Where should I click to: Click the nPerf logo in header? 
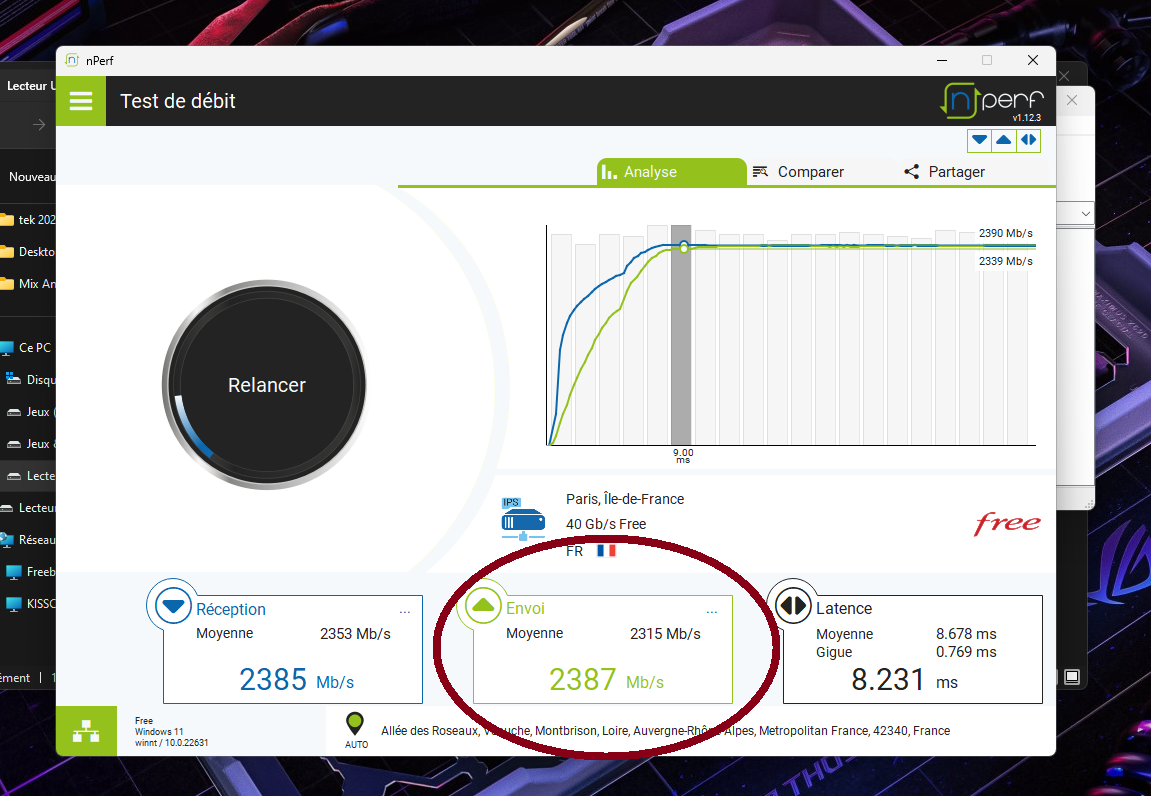pyautogui.click(x=992, y=101)
